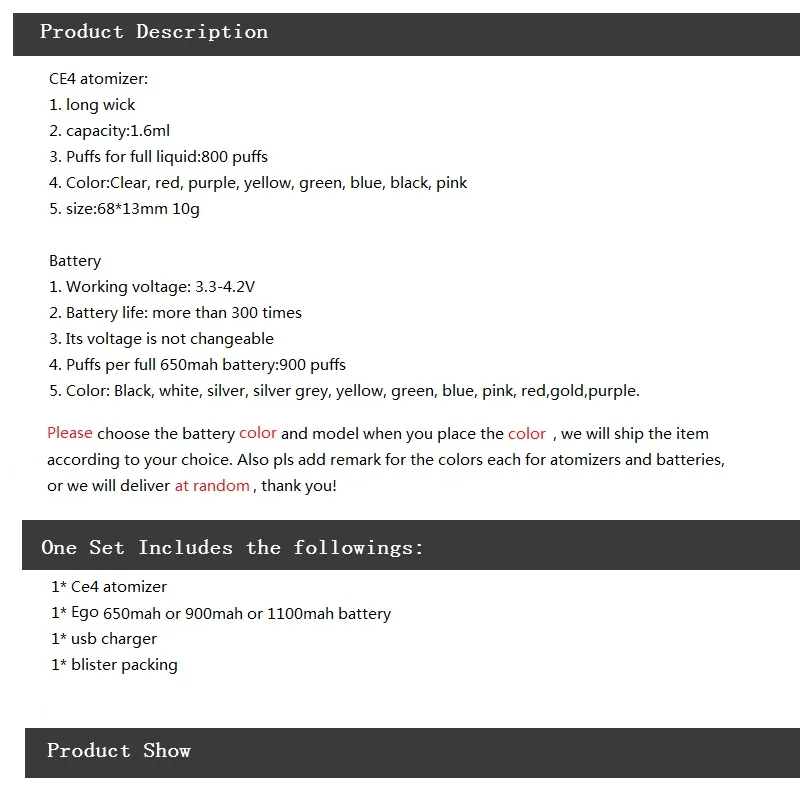Image resolution: width=800 pixels, height=798 pixels.
Task: Click the red 'Please' word
Action: click(70, 433)
